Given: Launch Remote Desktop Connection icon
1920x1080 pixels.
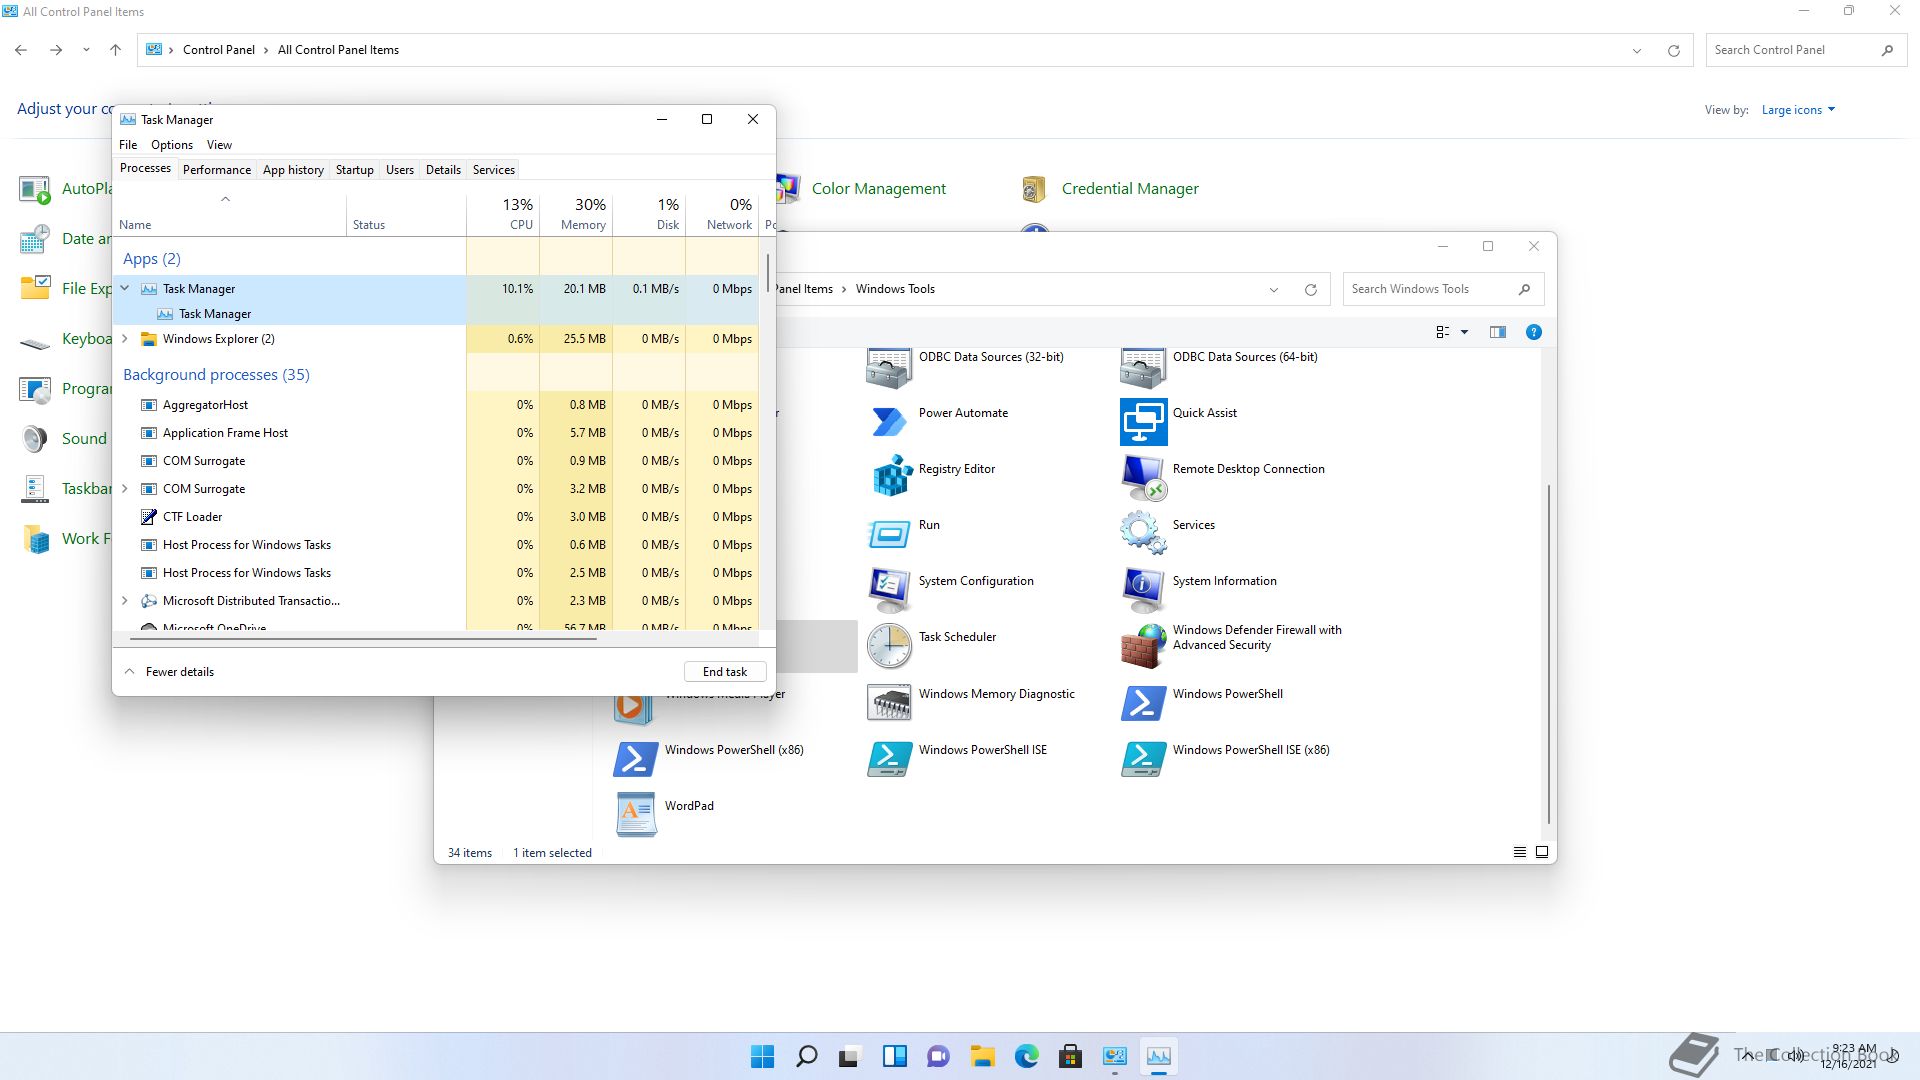Looking at the screenshot, I should click(x=1143, y=478).
